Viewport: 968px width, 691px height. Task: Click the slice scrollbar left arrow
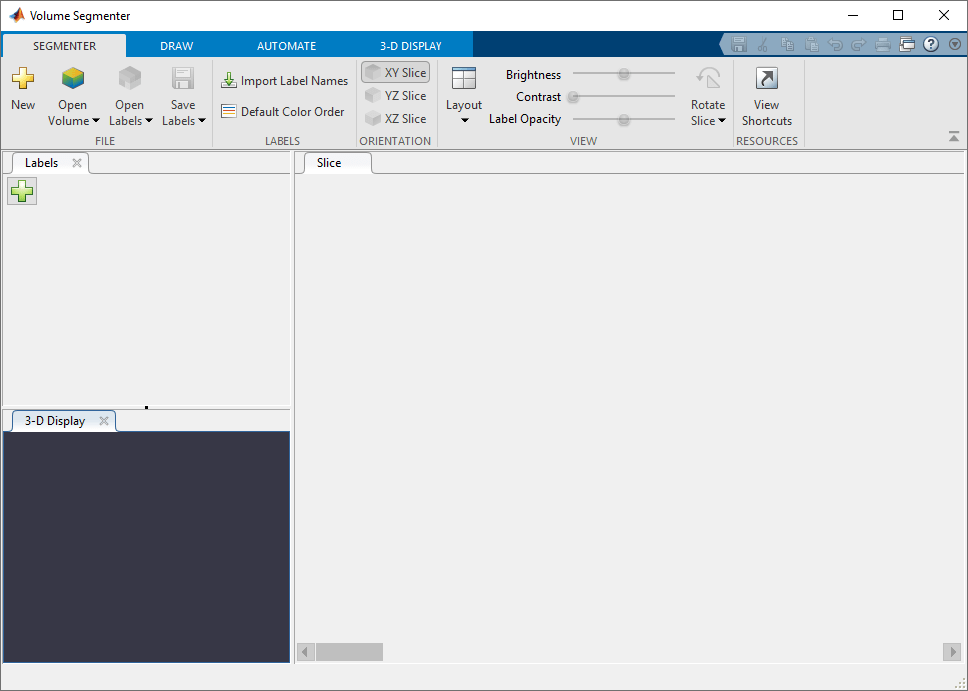306,651
